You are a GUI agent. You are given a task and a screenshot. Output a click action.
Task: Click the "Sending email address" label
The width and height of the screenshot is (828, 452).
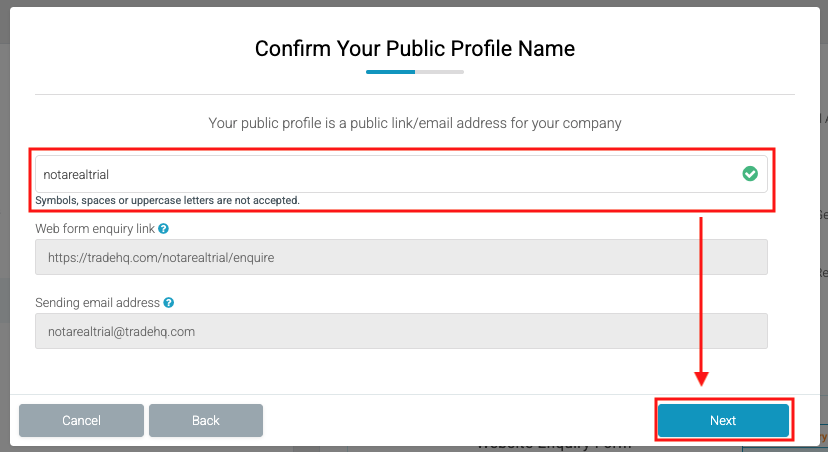96,302
